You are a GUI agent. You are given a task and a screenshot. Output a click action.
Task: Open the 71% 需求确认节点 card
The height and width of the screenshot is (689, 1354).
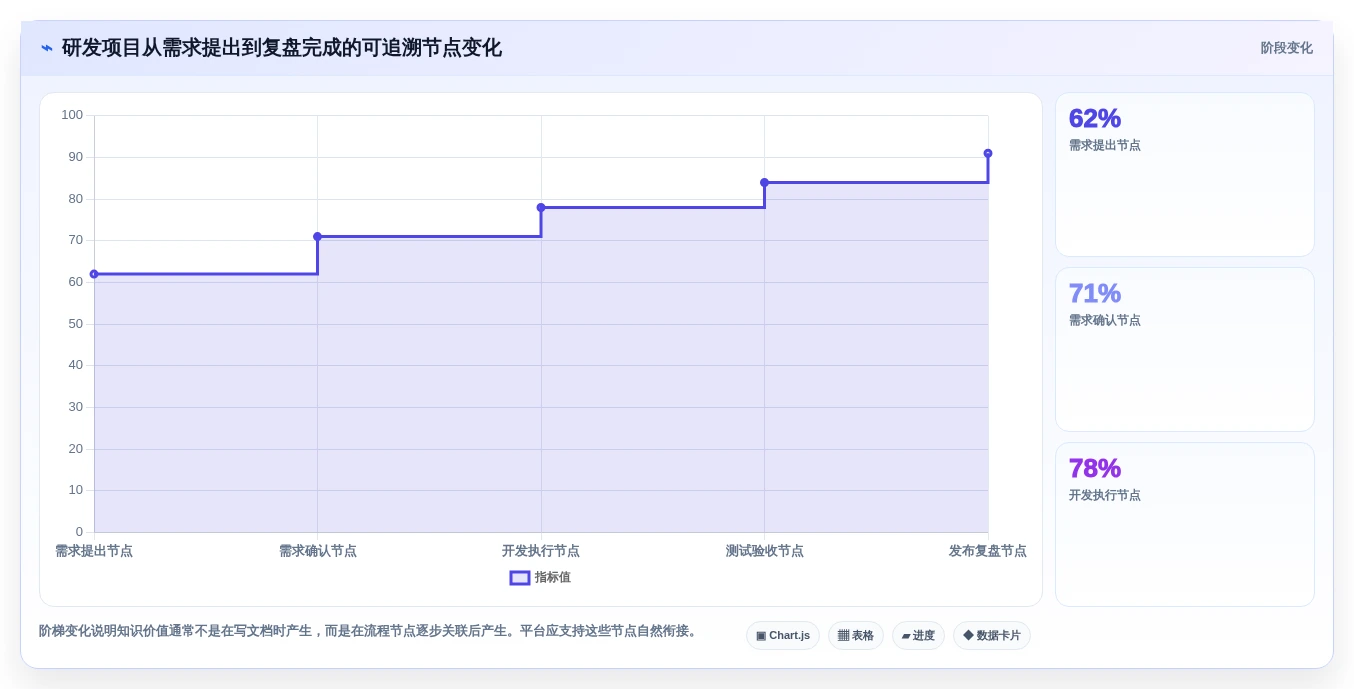point(1185,350)
